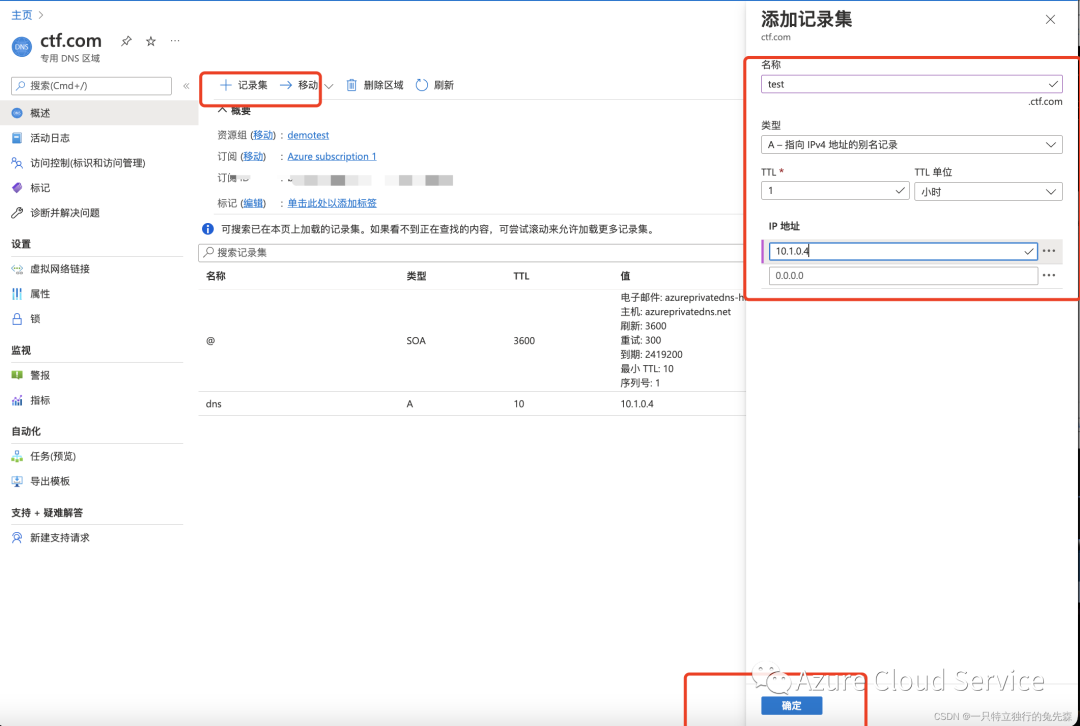Click the subscription move link

(x=253, y=156)
